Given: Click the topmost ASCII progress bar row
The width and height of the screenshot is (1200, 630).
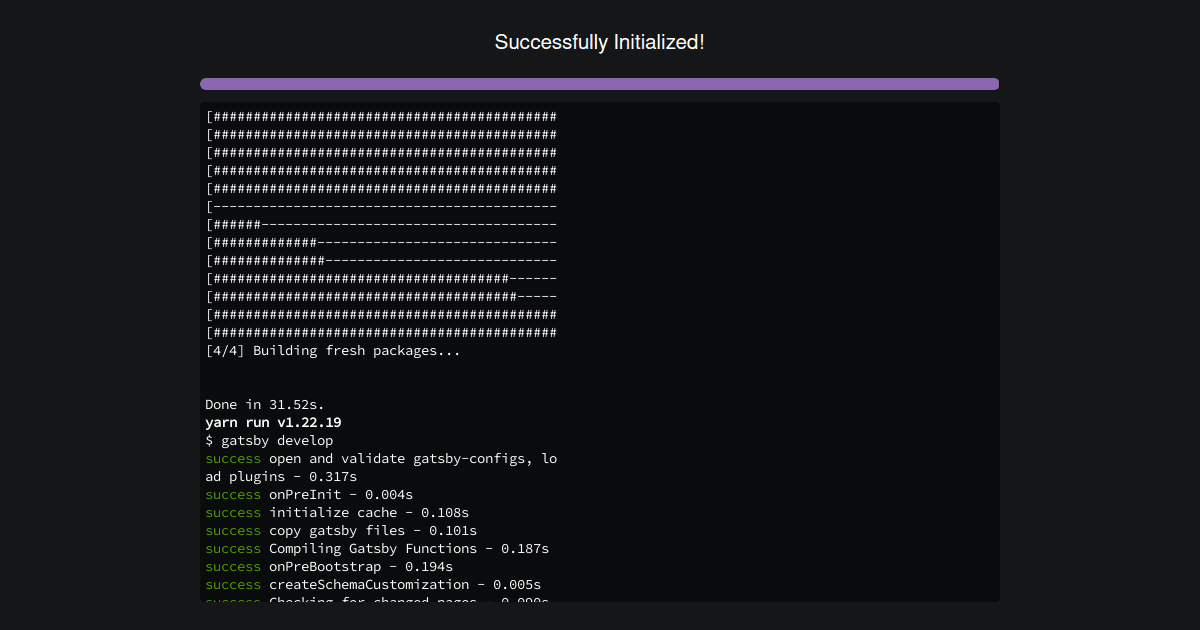Looking at the screenshot, I should [380, 116].
